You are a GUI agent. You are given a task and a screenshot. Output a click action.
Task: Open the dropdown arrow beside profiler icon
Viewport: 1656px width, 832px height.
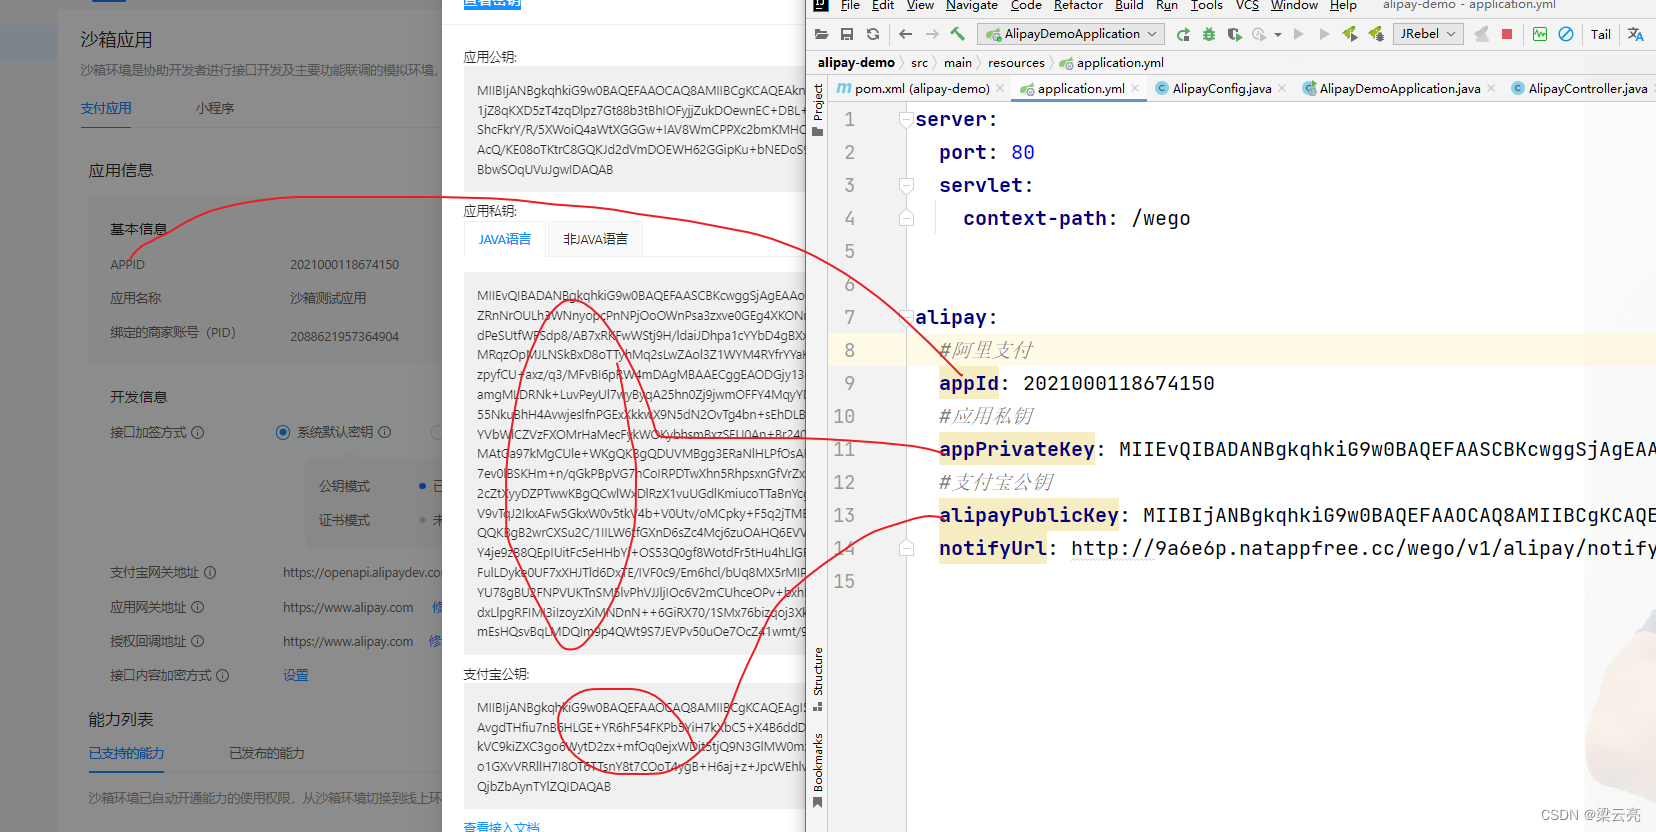tap(1278, 35)
